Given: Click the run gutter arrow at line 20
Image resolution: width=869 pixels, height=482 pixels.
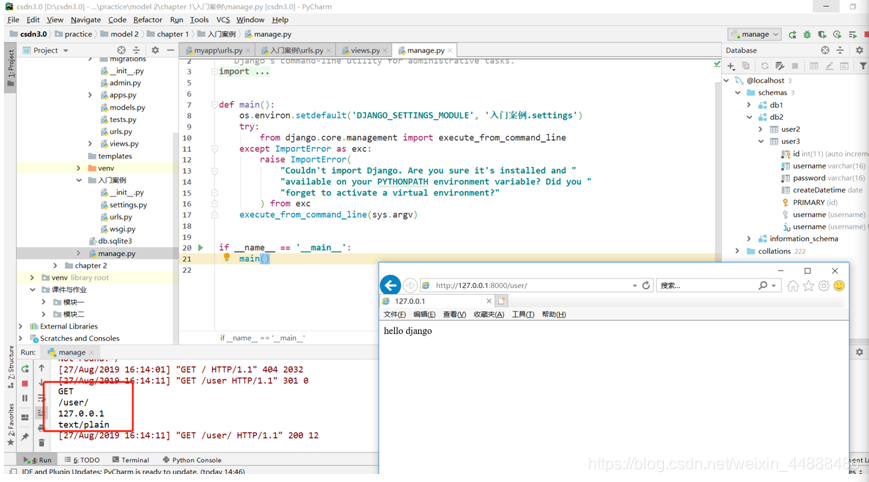Looking at the screenshot, I should point(201,247).
